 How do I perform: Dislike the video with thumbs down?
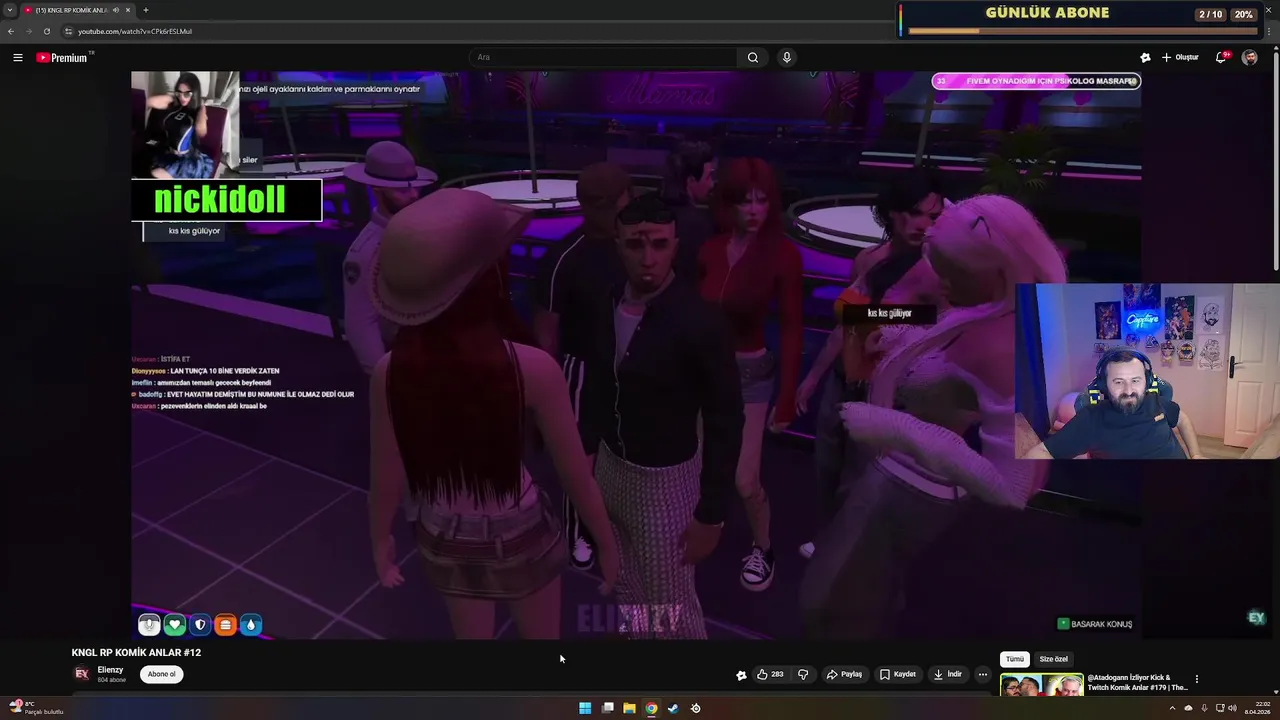coord(803,674)
